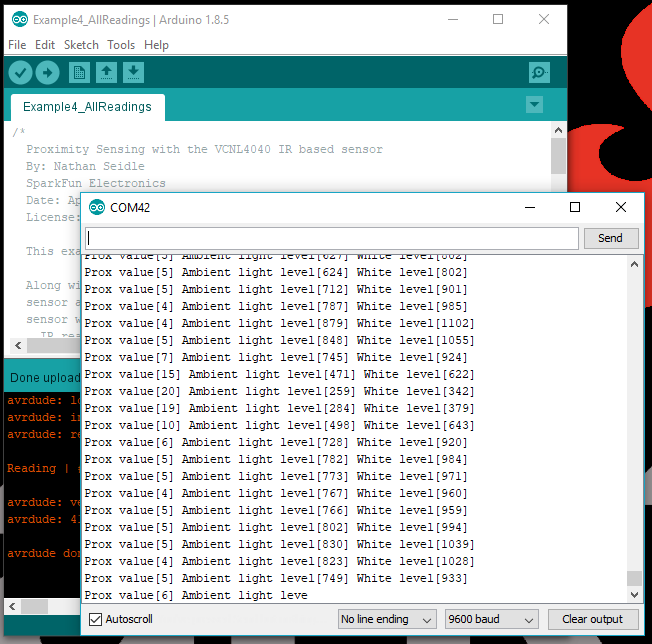This screenshot has width=652, height=644.
Task: Click the code editor scrollbar up arrow
Action: (x=558, y=130)
